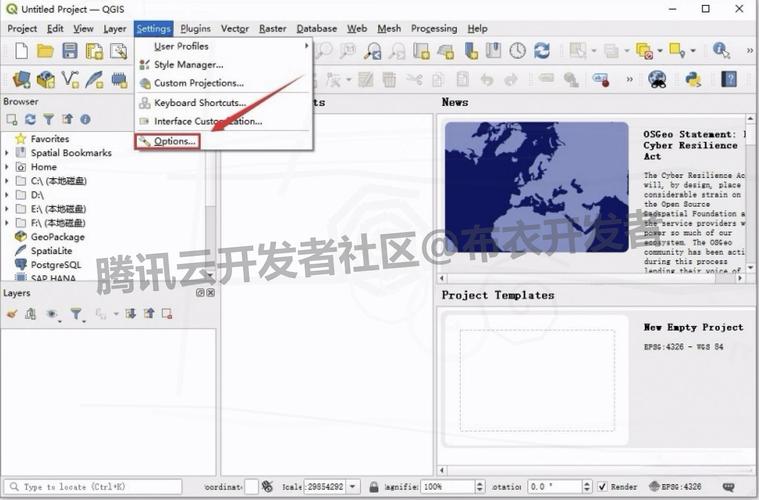
Task: Click the New Project blank page icon
Action: tap(21, 50)
